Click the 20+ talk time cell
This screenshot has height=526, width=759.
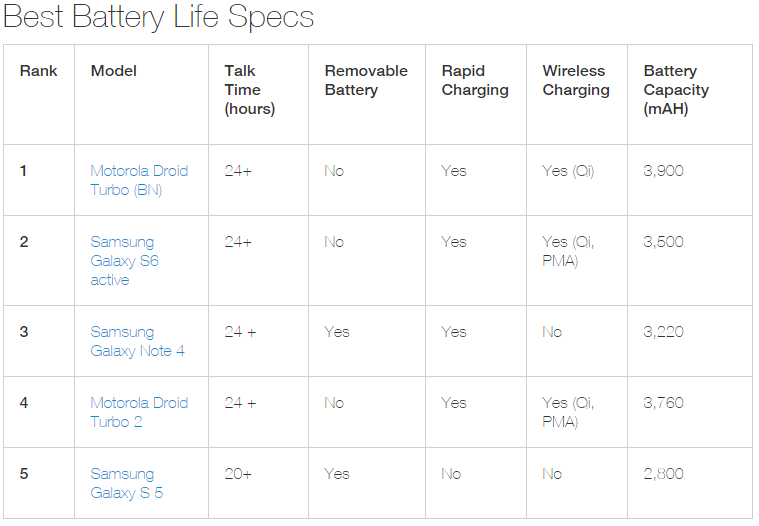pos(238,474)
